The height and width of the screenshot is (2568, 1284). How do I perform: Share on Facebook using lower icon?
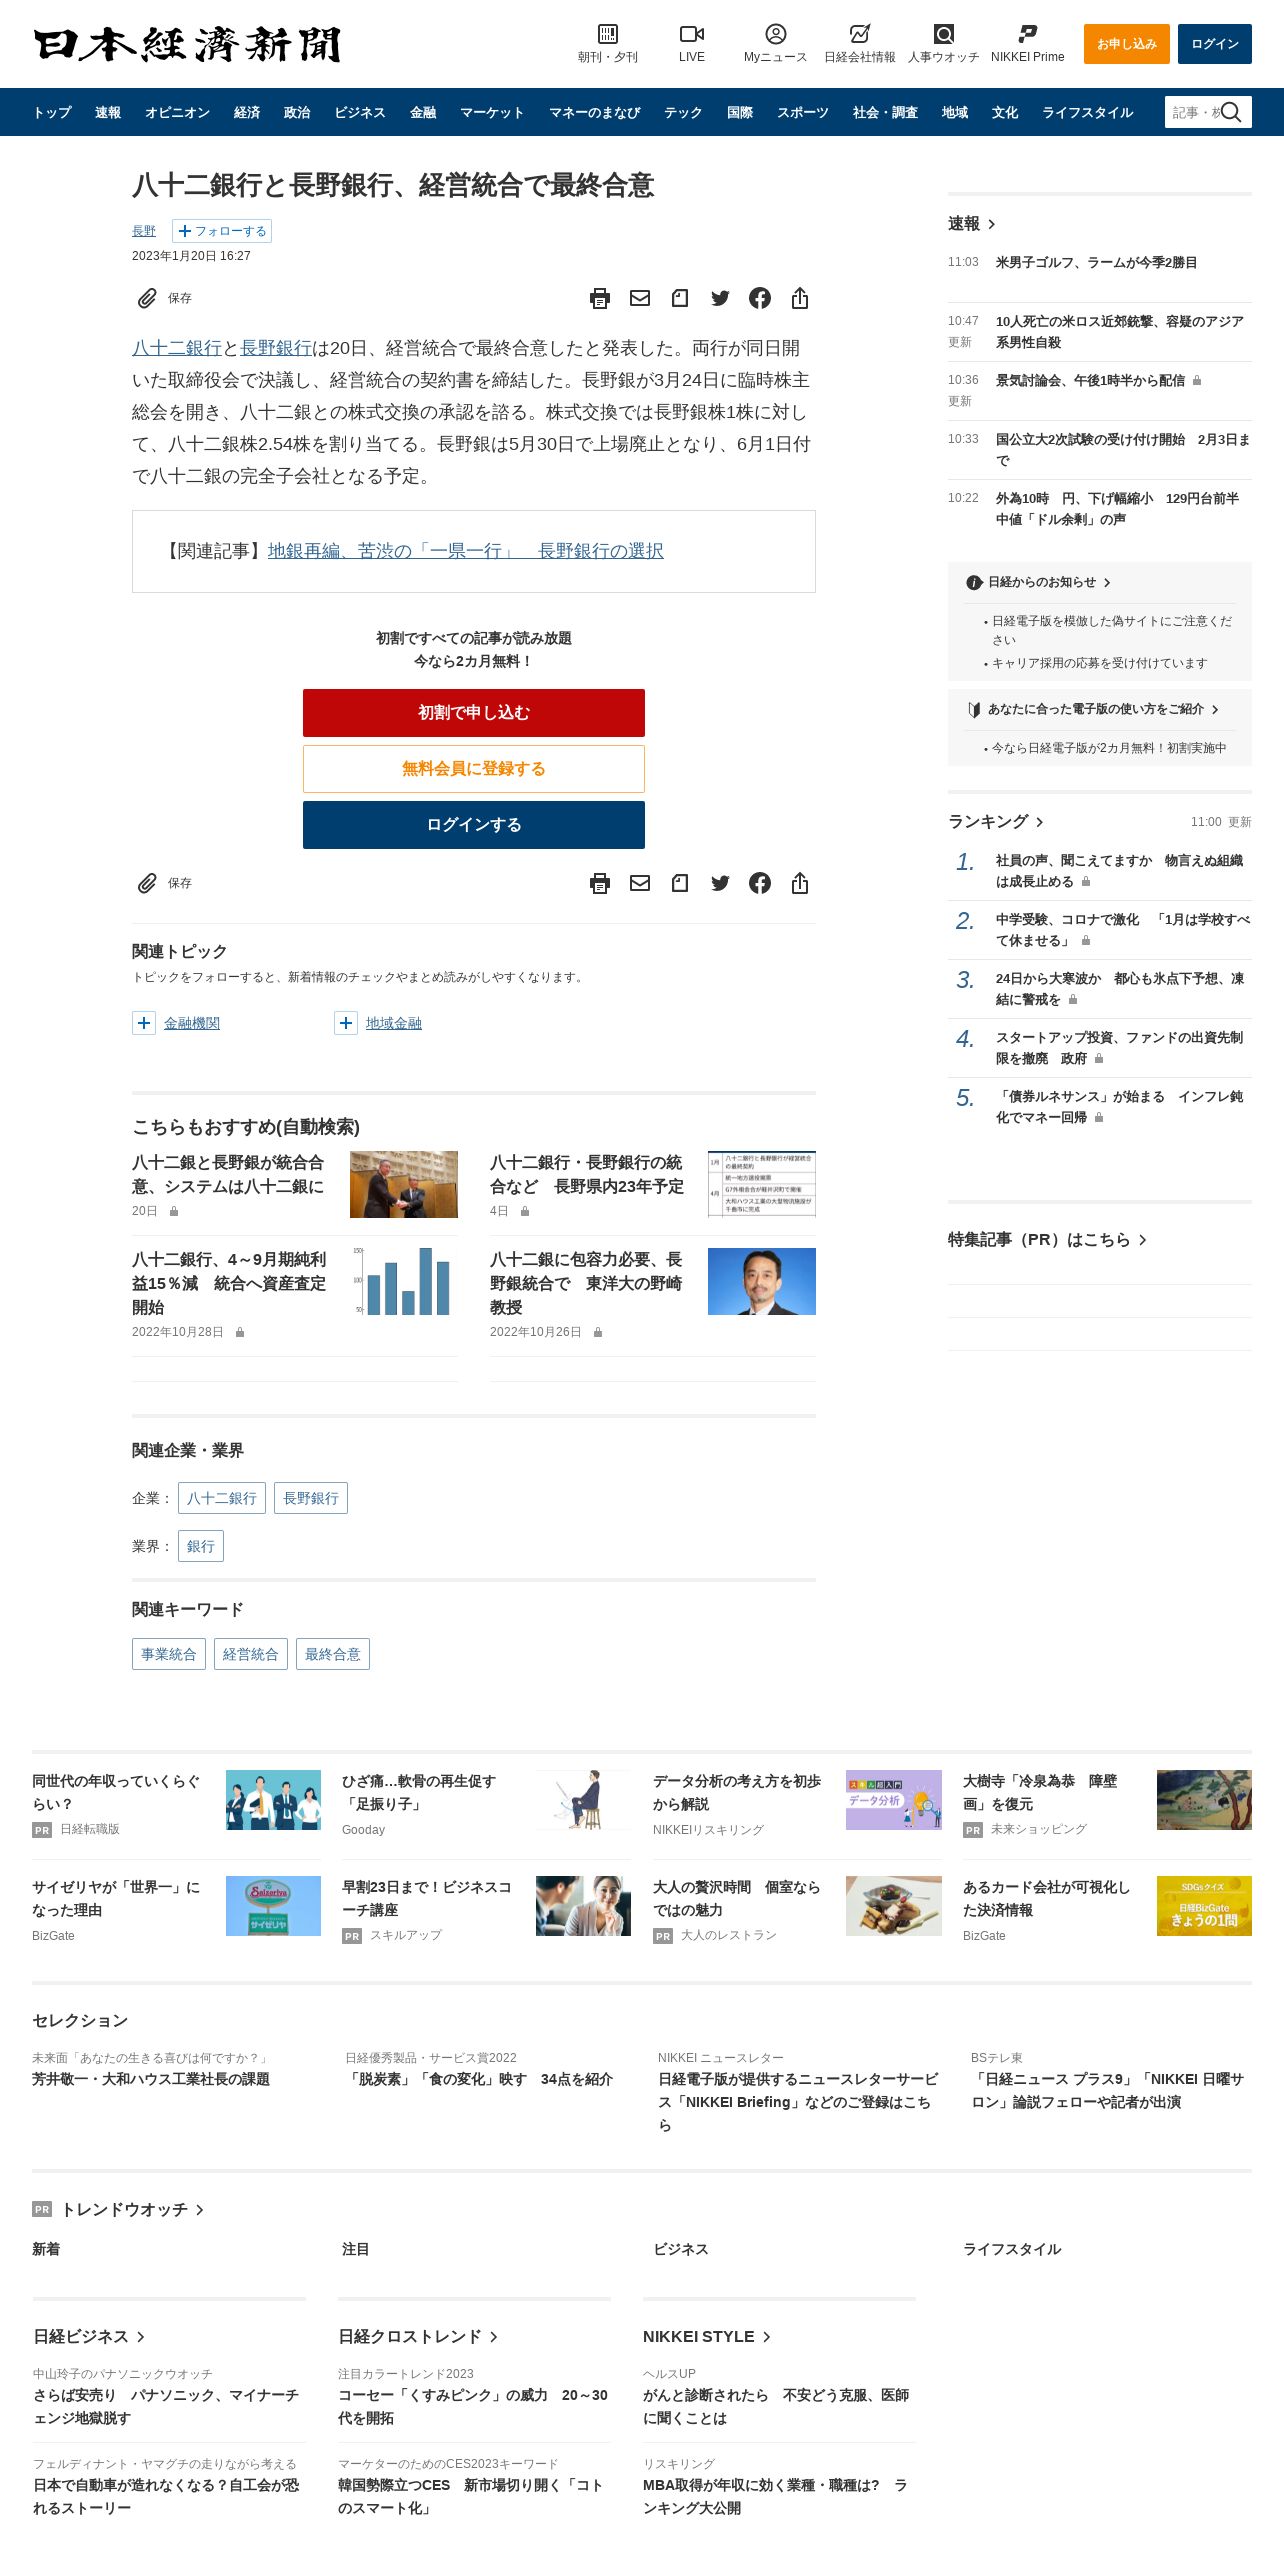[x=760, y=883]
